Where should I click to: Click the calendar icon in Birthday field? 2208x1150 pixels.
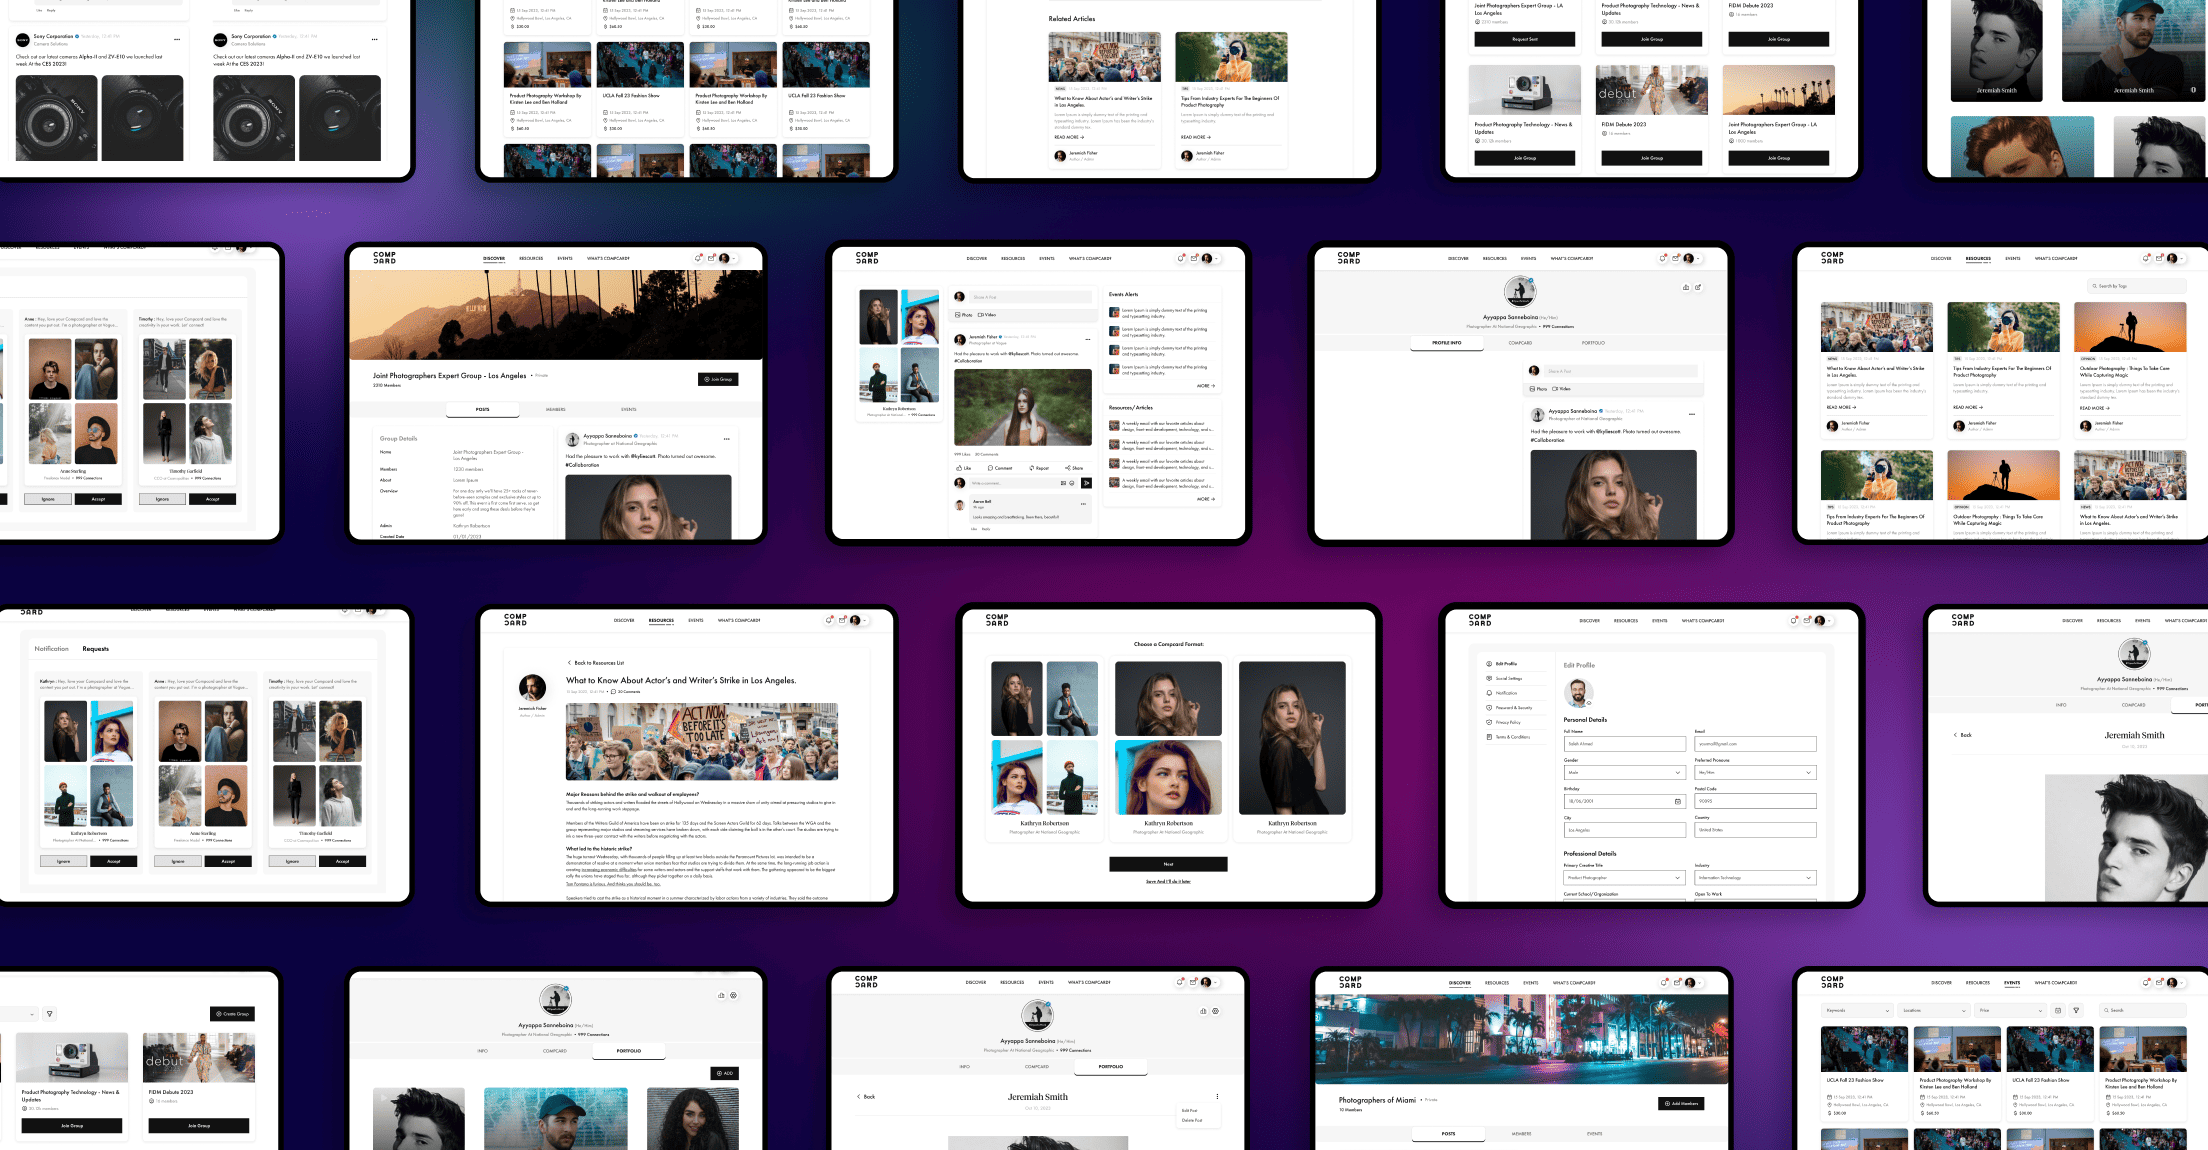point(1677,802)
